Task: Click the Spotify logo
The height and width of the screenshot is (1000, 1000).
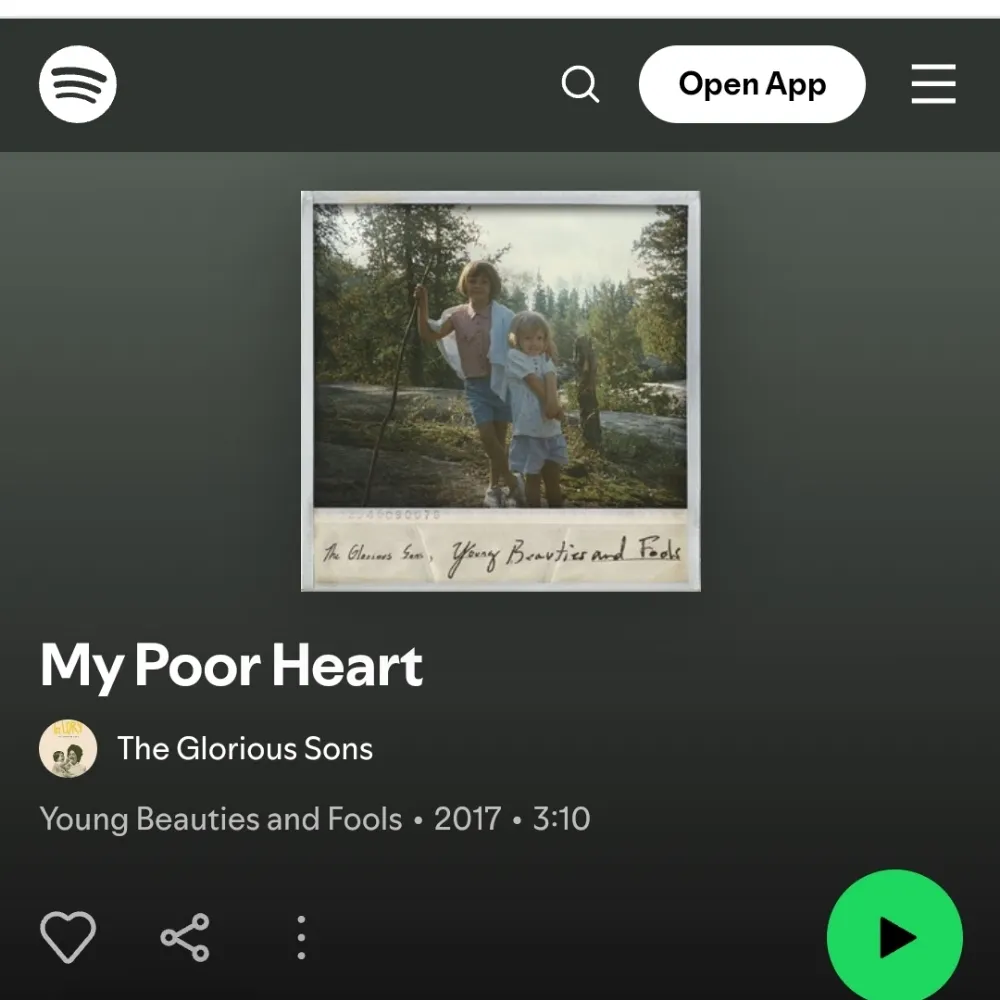Action: (x=78, y=84)
